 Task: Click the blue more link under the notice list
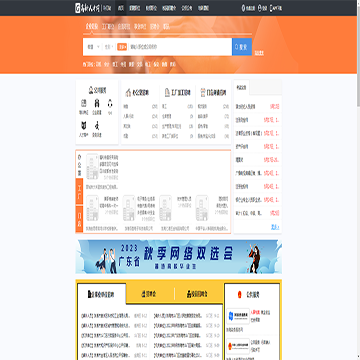click(275, 227)
